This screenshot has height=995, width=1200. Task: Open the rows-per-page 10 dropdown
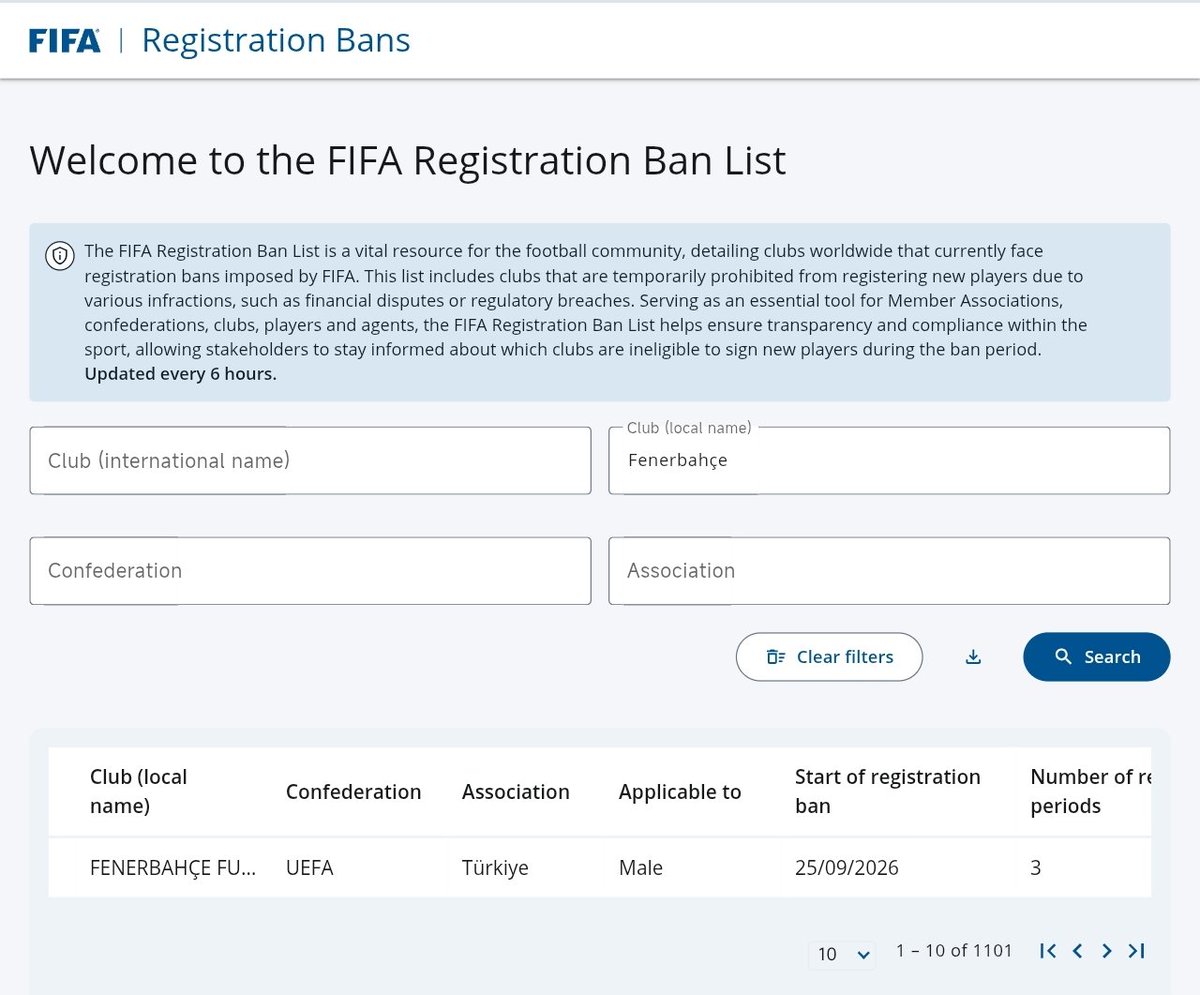pyautogui.click(x=842, y=954)
